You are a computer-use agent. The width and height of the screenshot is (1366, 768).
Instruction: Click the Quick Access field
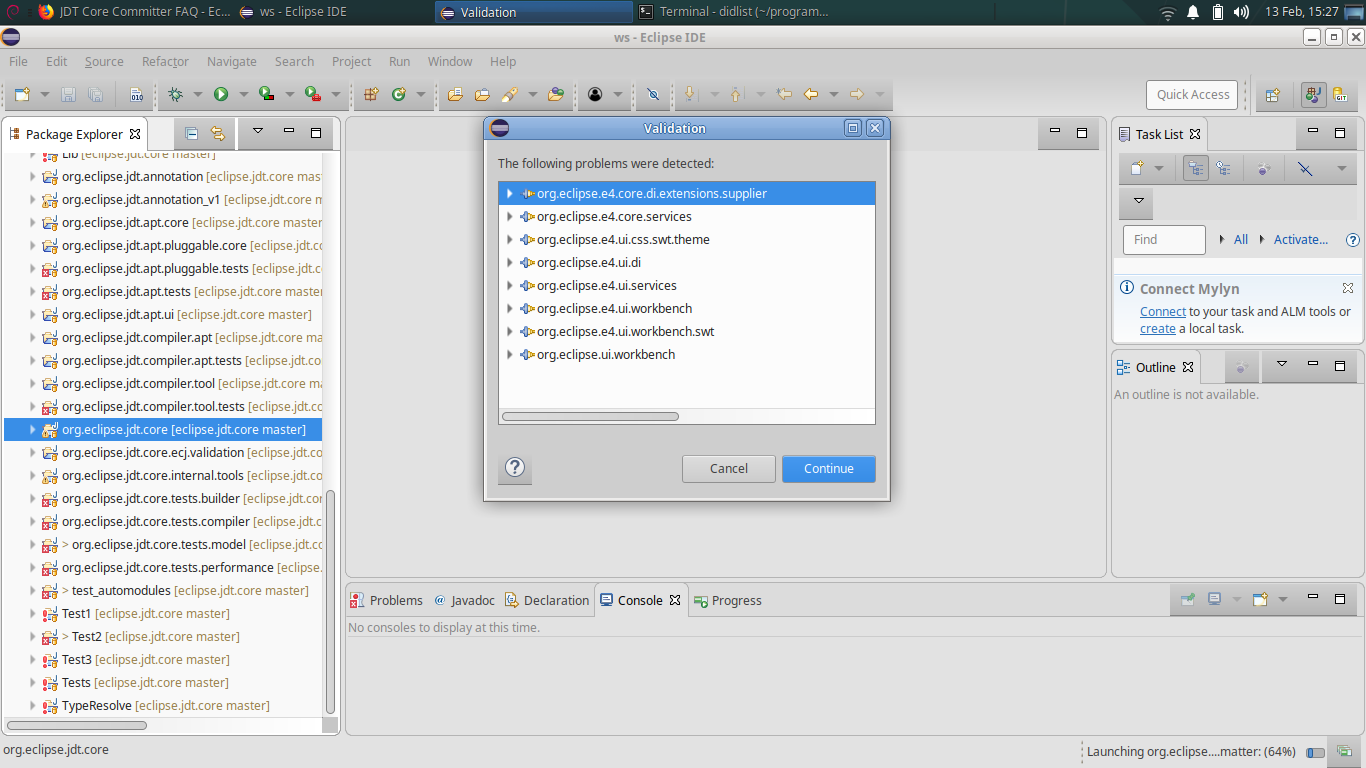[x=1192, y=95]
